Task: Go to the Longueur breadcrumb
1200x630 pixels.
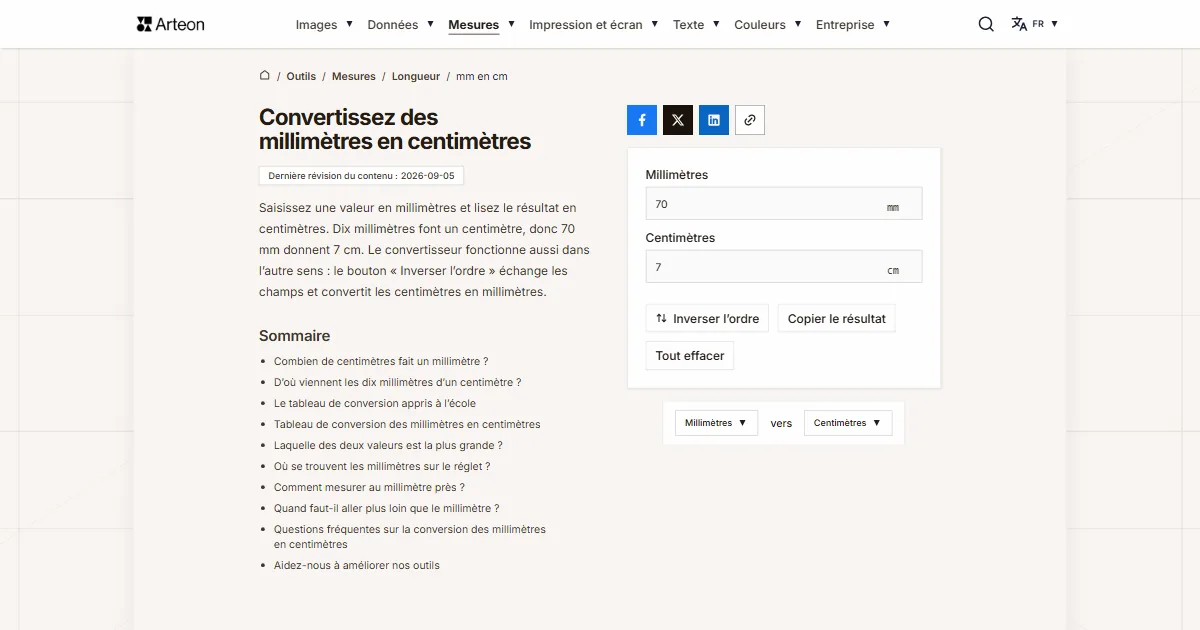Action: coord(416,76)
